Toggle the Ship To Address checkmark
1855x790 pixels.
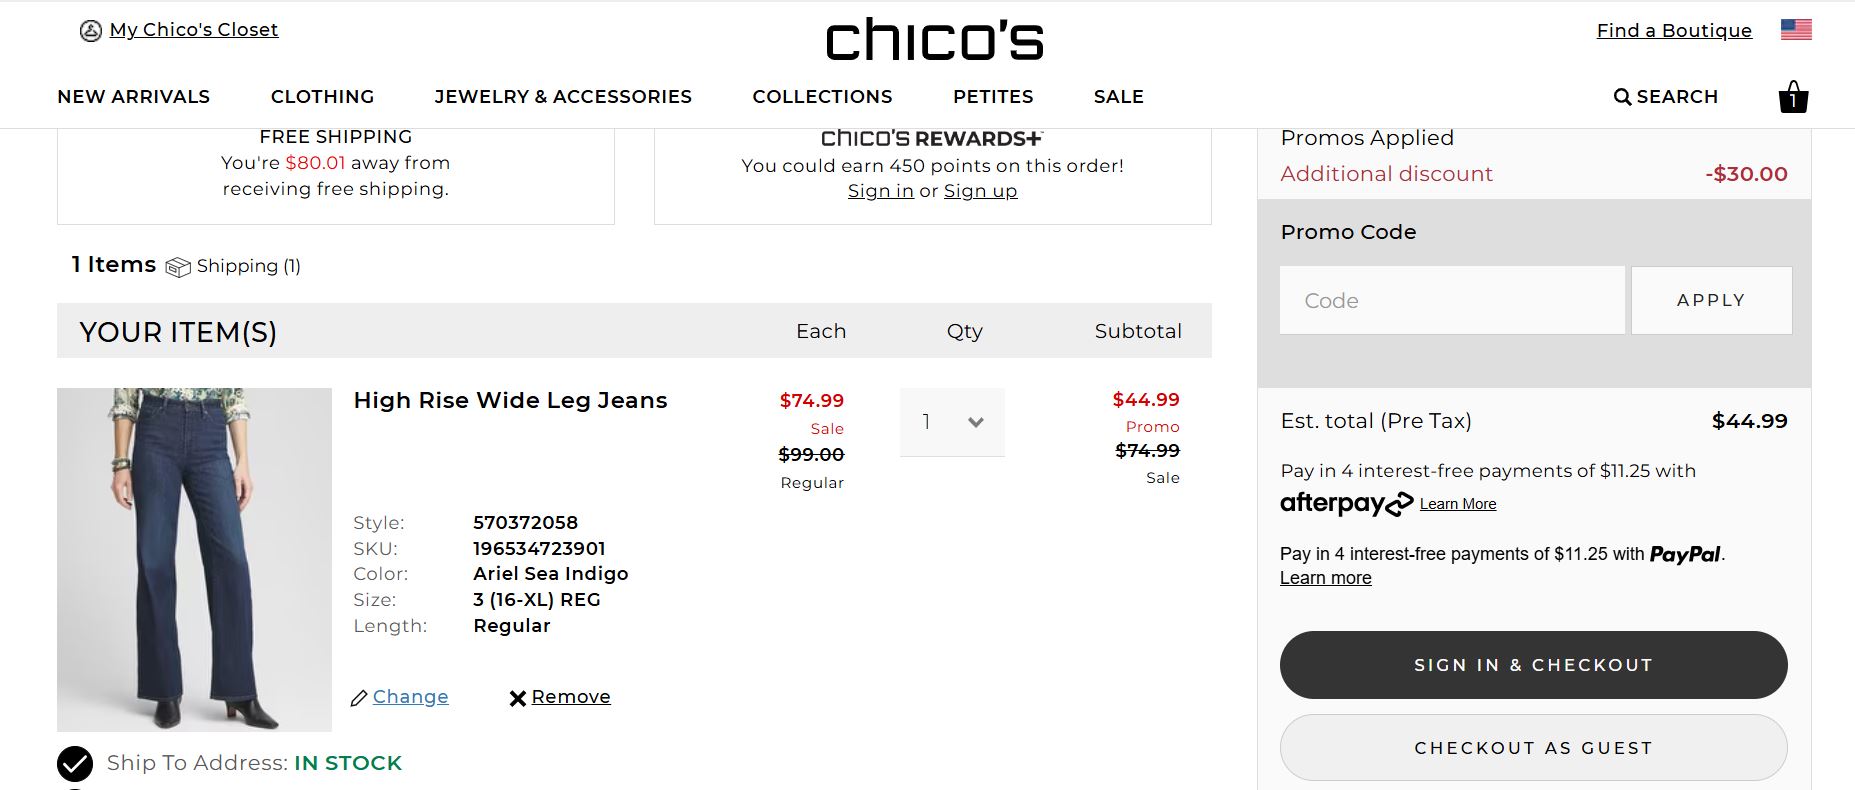coord(74,763)
